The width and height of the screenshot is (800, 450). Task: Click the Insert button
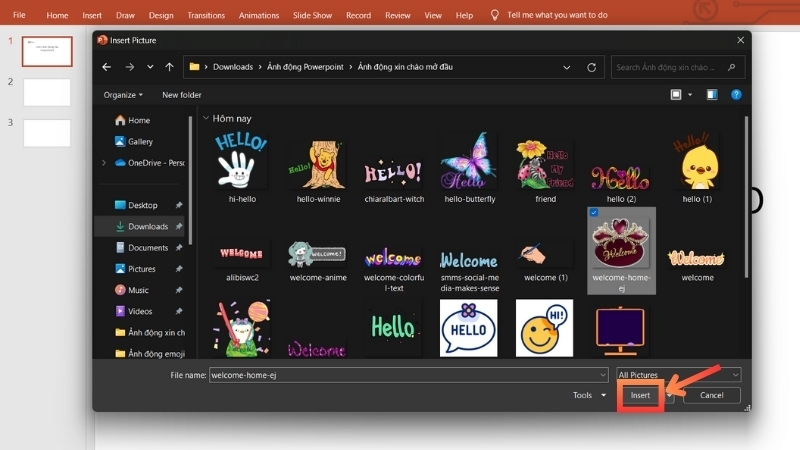click(640, 395)
